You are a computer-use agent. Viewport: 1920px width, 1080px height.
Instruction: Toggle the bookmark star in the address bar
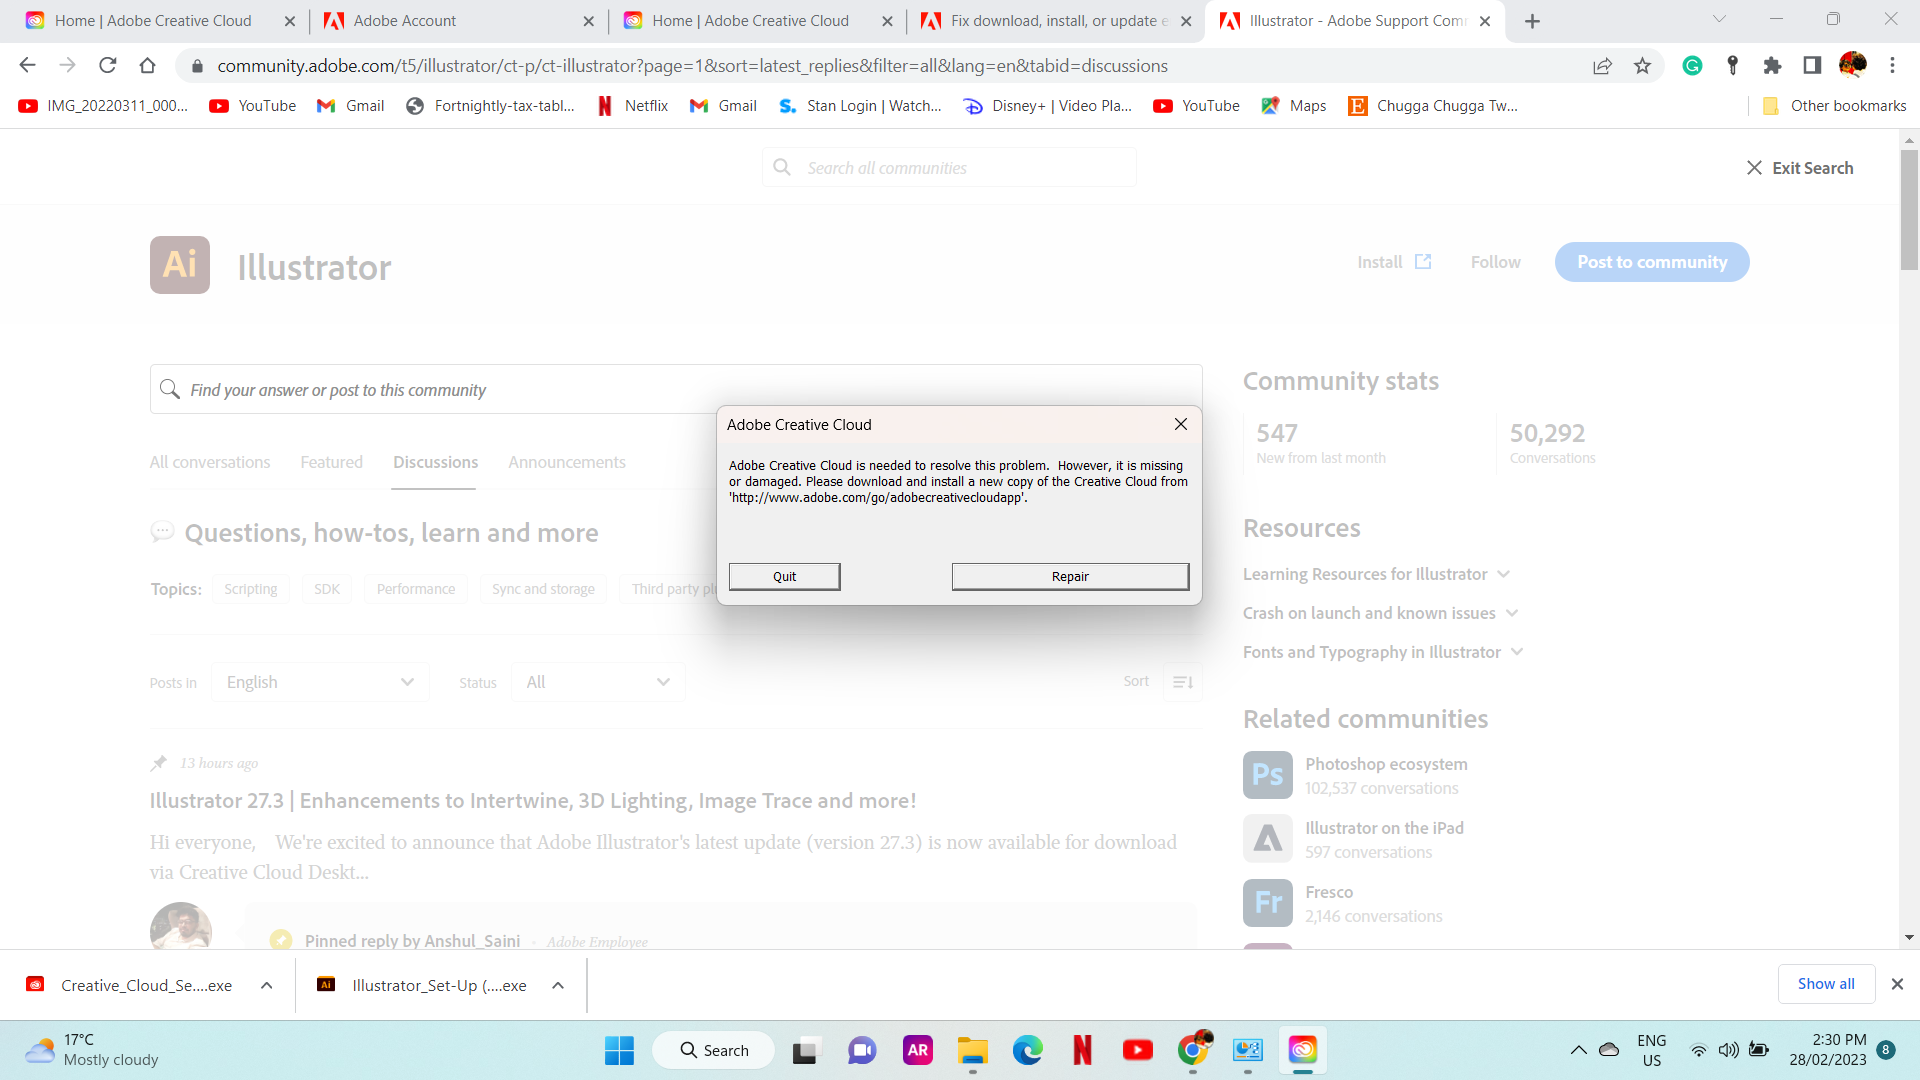point(1643,65)
